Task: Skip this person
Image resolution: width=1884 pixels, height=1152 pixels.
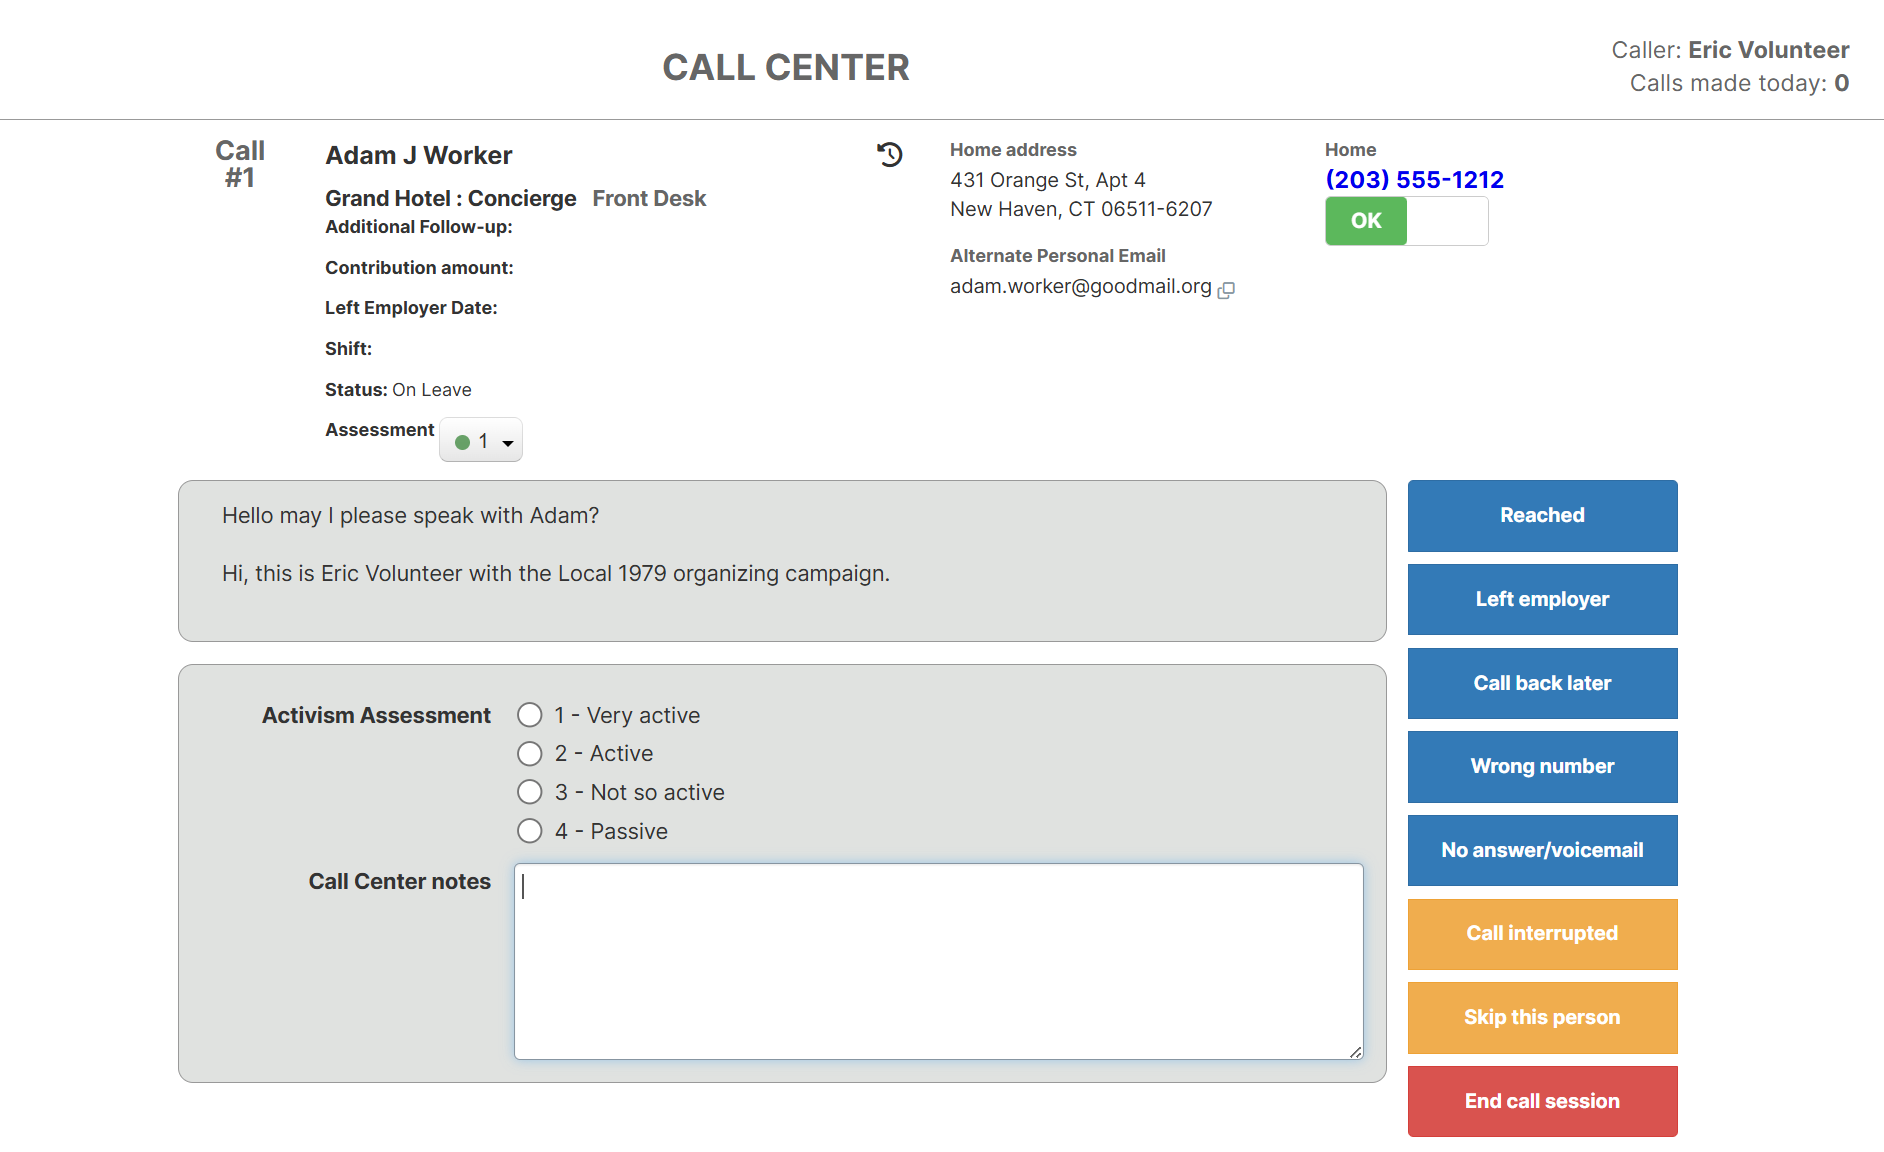Action: click(x=1541, y=1017)
